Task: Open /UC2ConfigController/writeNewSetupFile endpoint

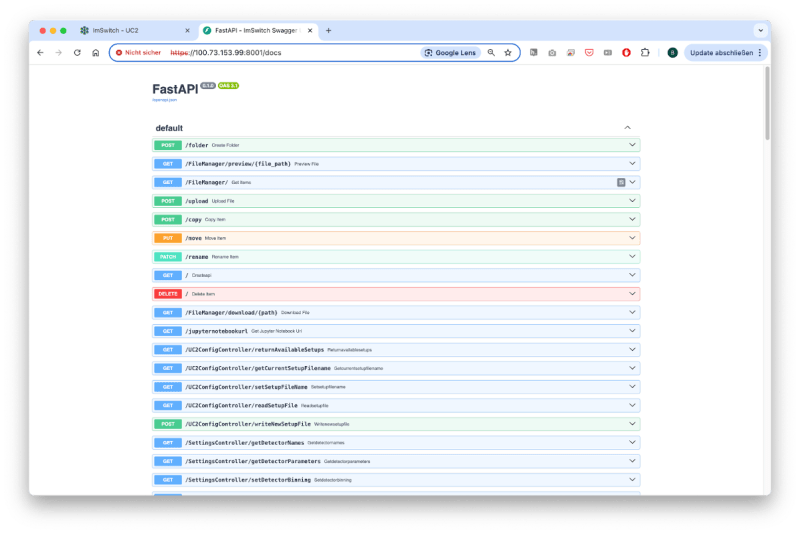Action: coord(396,424)
